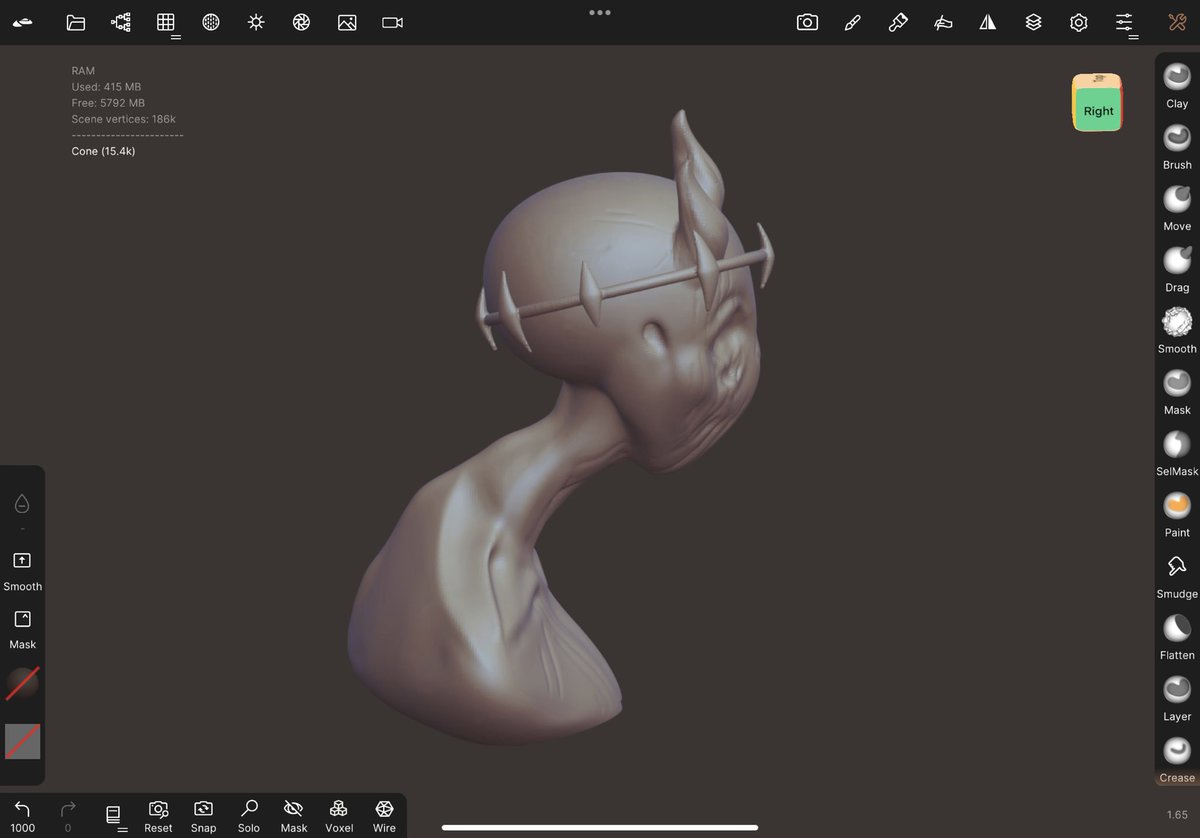Toggle Solo view of object

pyautogui.click(x=249, y=815)
